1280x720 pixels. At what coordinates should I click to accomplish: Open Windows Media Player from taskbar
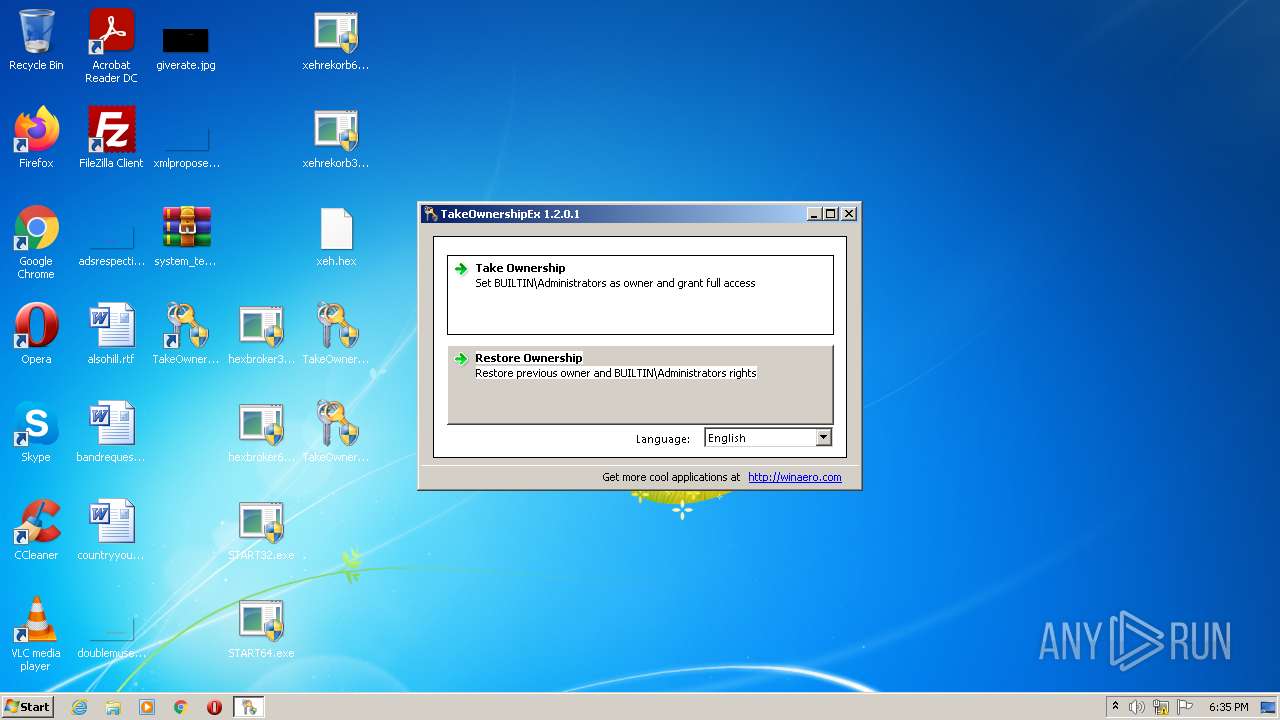tap(147, 707)
